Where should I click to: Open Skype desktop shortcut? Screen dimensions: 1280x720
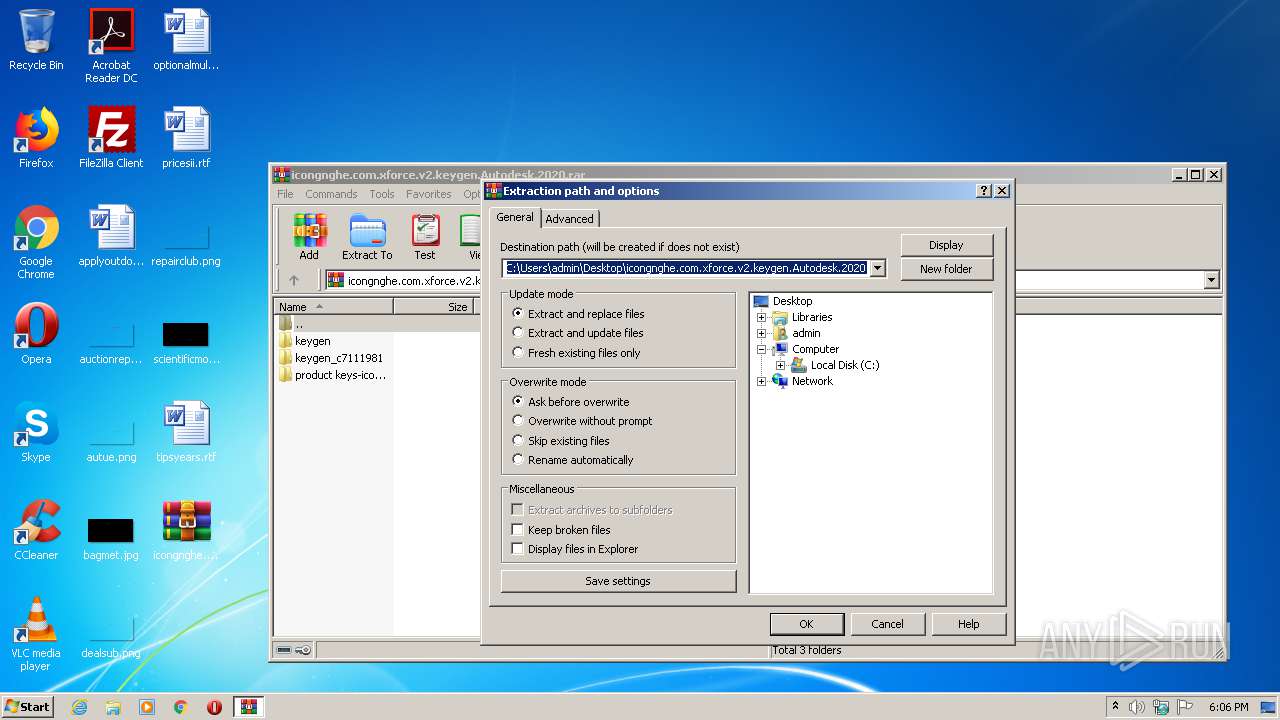pos(36,432)
